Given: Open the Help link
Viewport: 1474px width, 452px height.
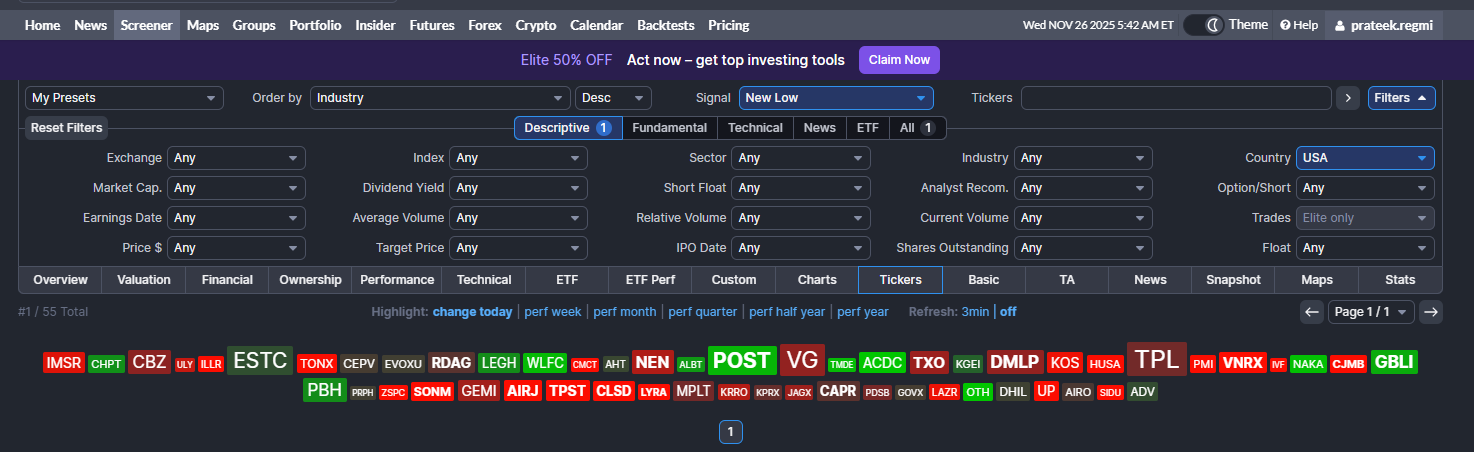Looking at the screenshot, I should 1299,25.
